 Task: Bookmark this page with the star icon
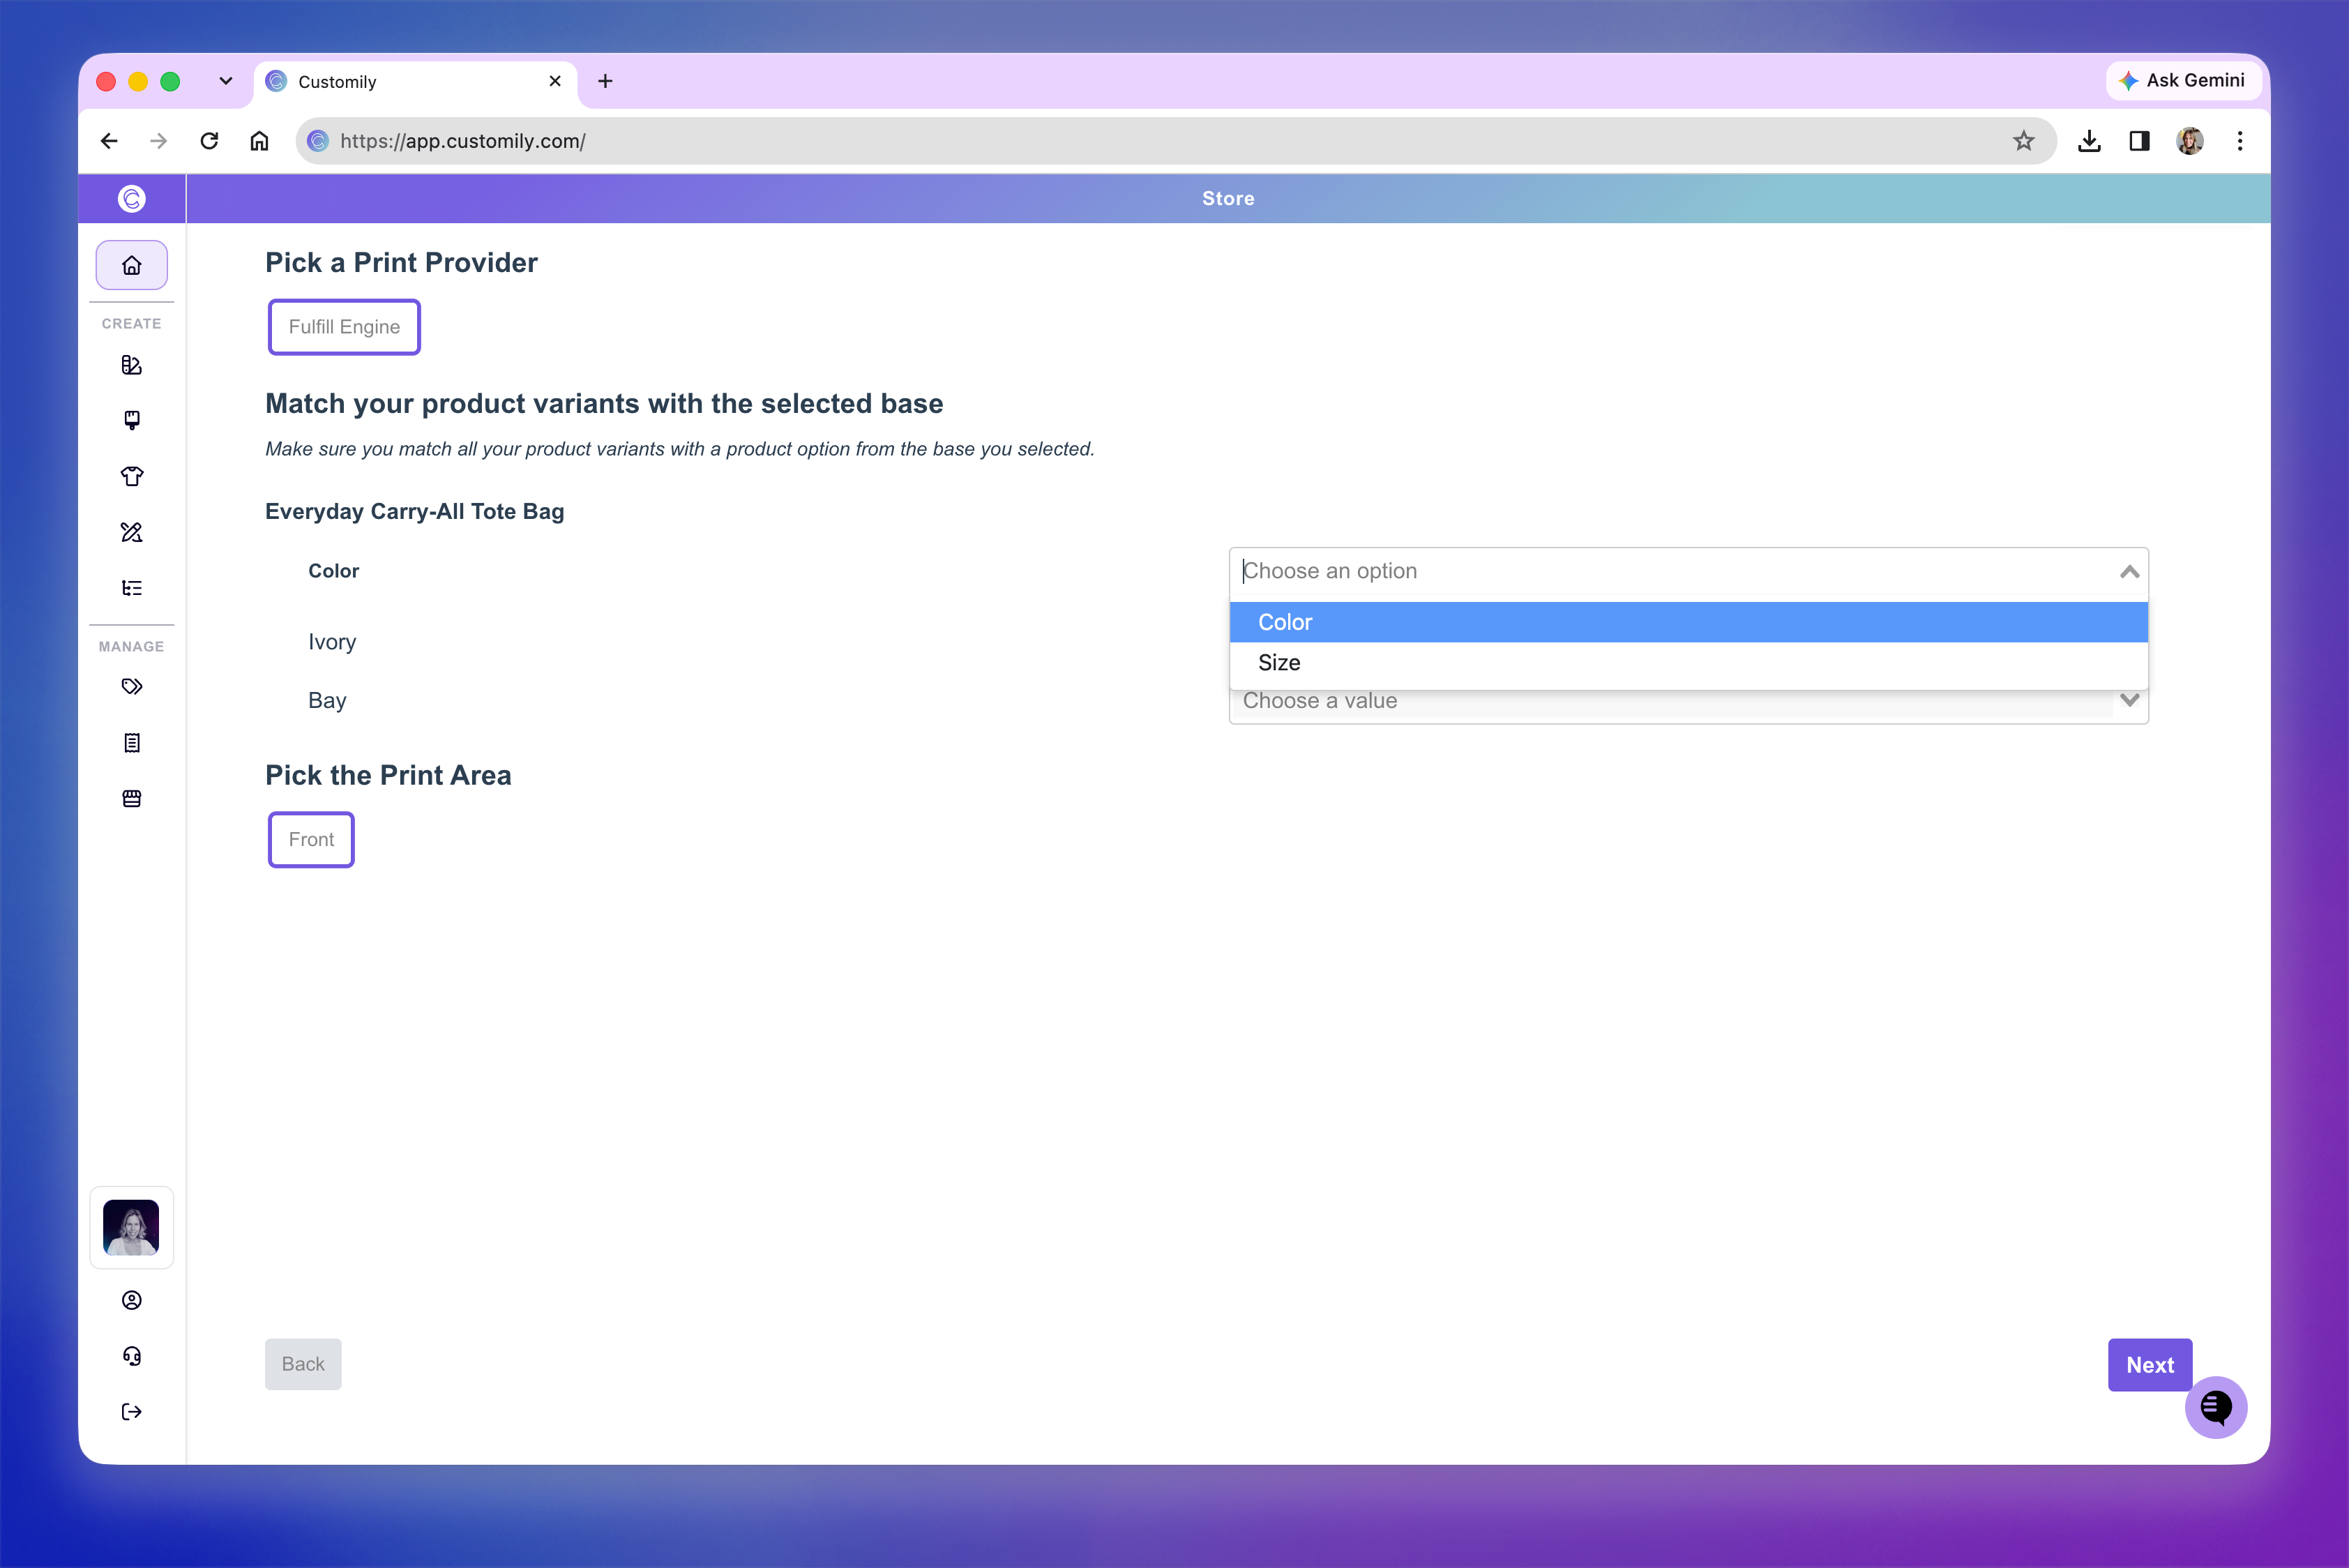[x=2023, y=141]
